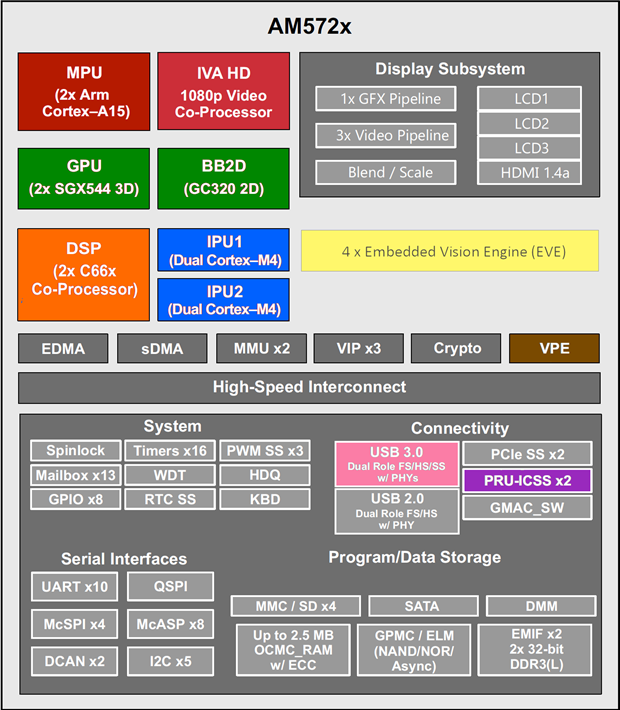Click the purple PRU-ICSS x2 box
The image size is (620, 710).
pyautogui.click(x=527, y=480)
